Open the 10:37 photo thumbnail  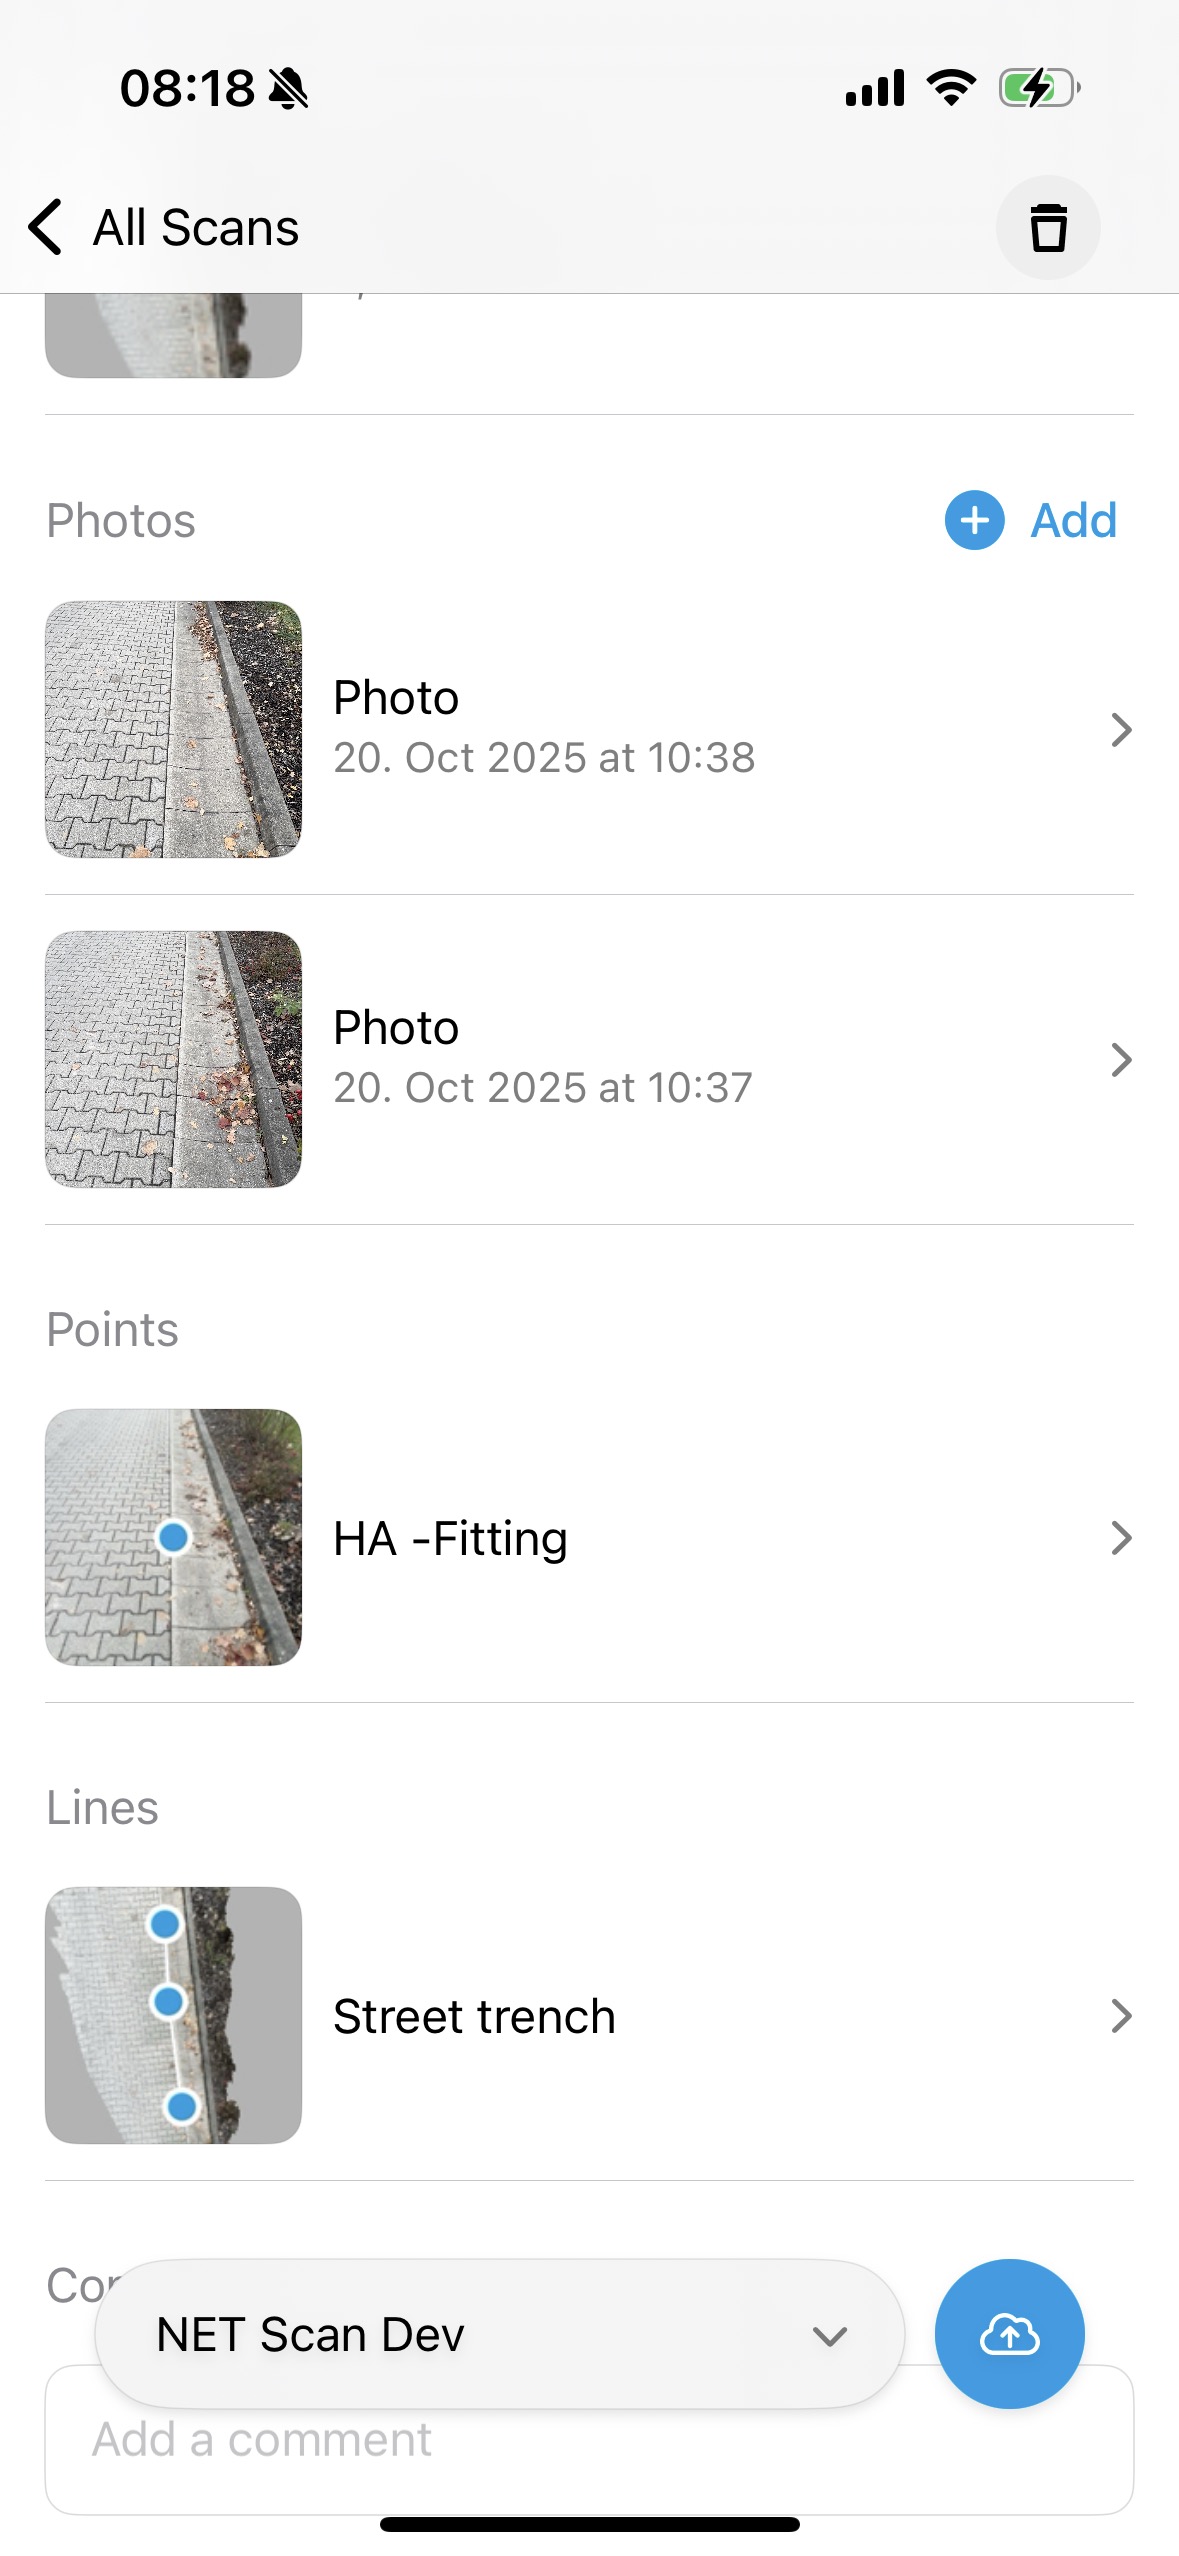coord(173,1059)
